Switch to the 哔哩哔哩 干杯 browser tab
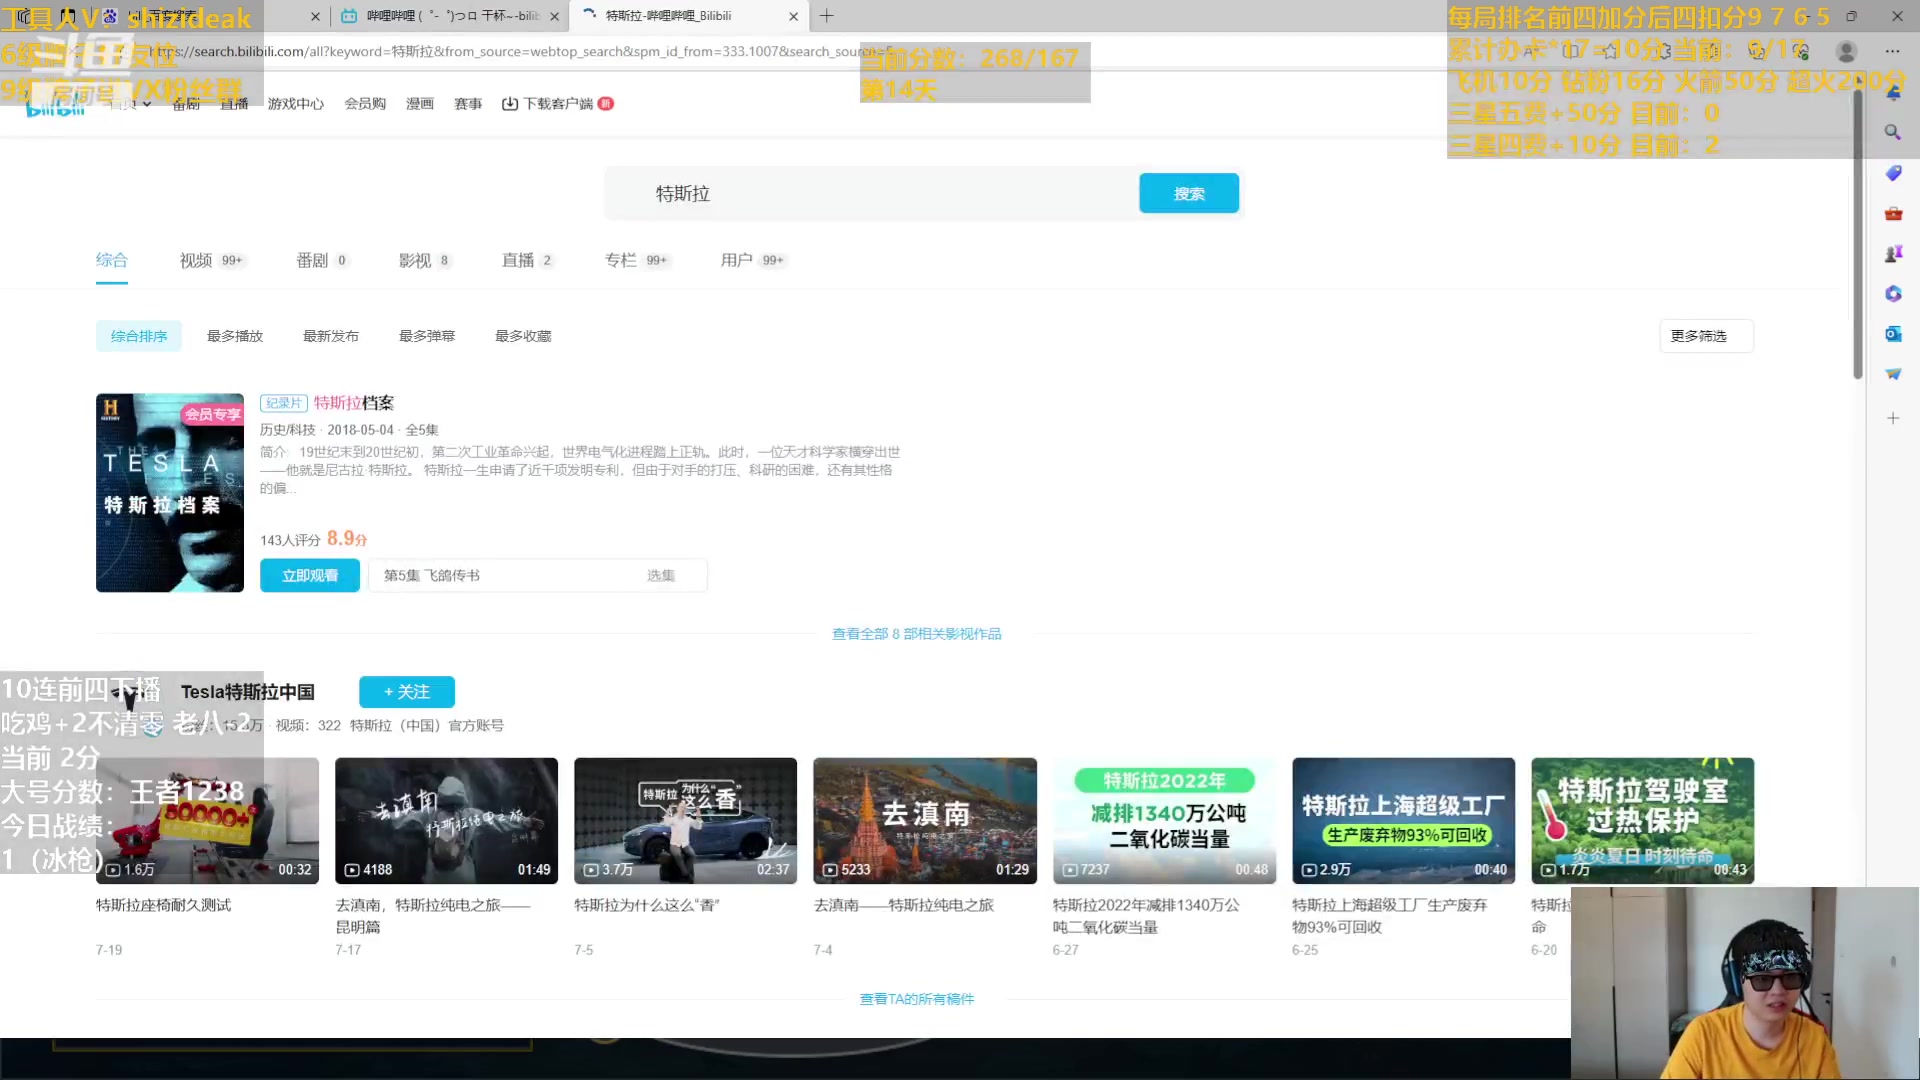Image resolution: width=1920 pixels, height=1080 pixels. (x=449, y=16)
